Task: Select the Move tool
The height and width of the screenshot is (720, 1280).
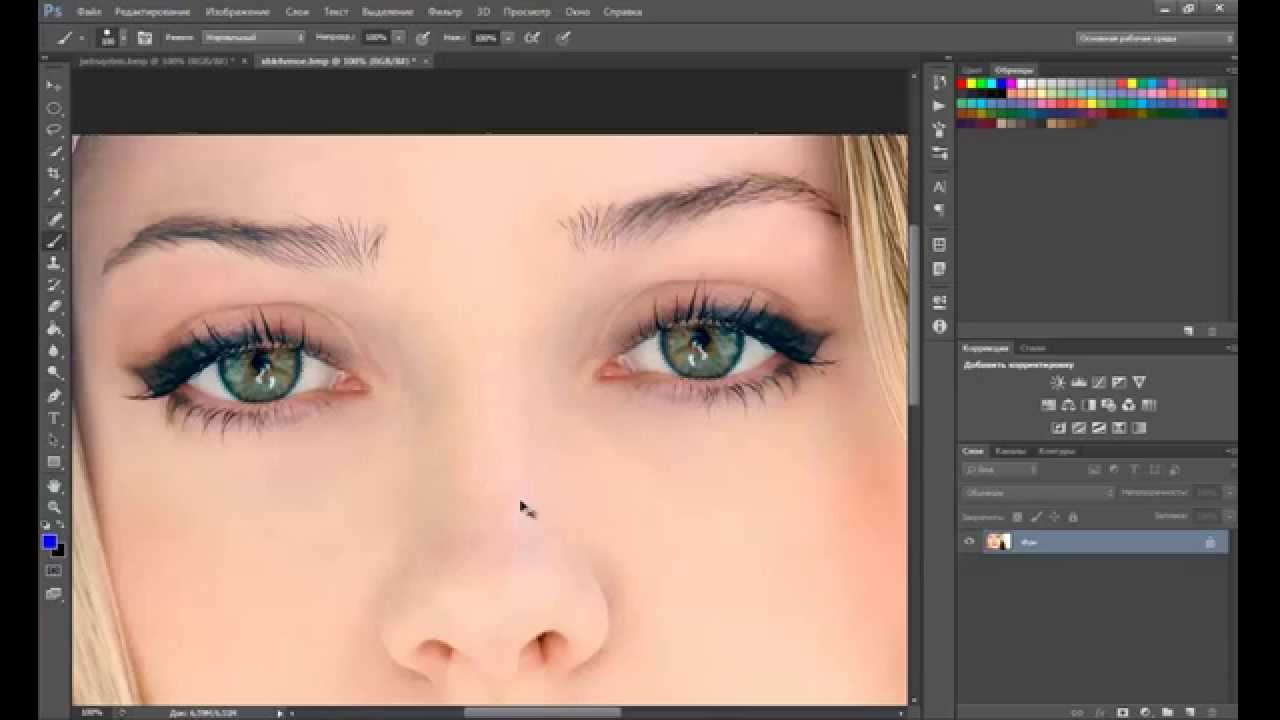Action: pos(54,86)
